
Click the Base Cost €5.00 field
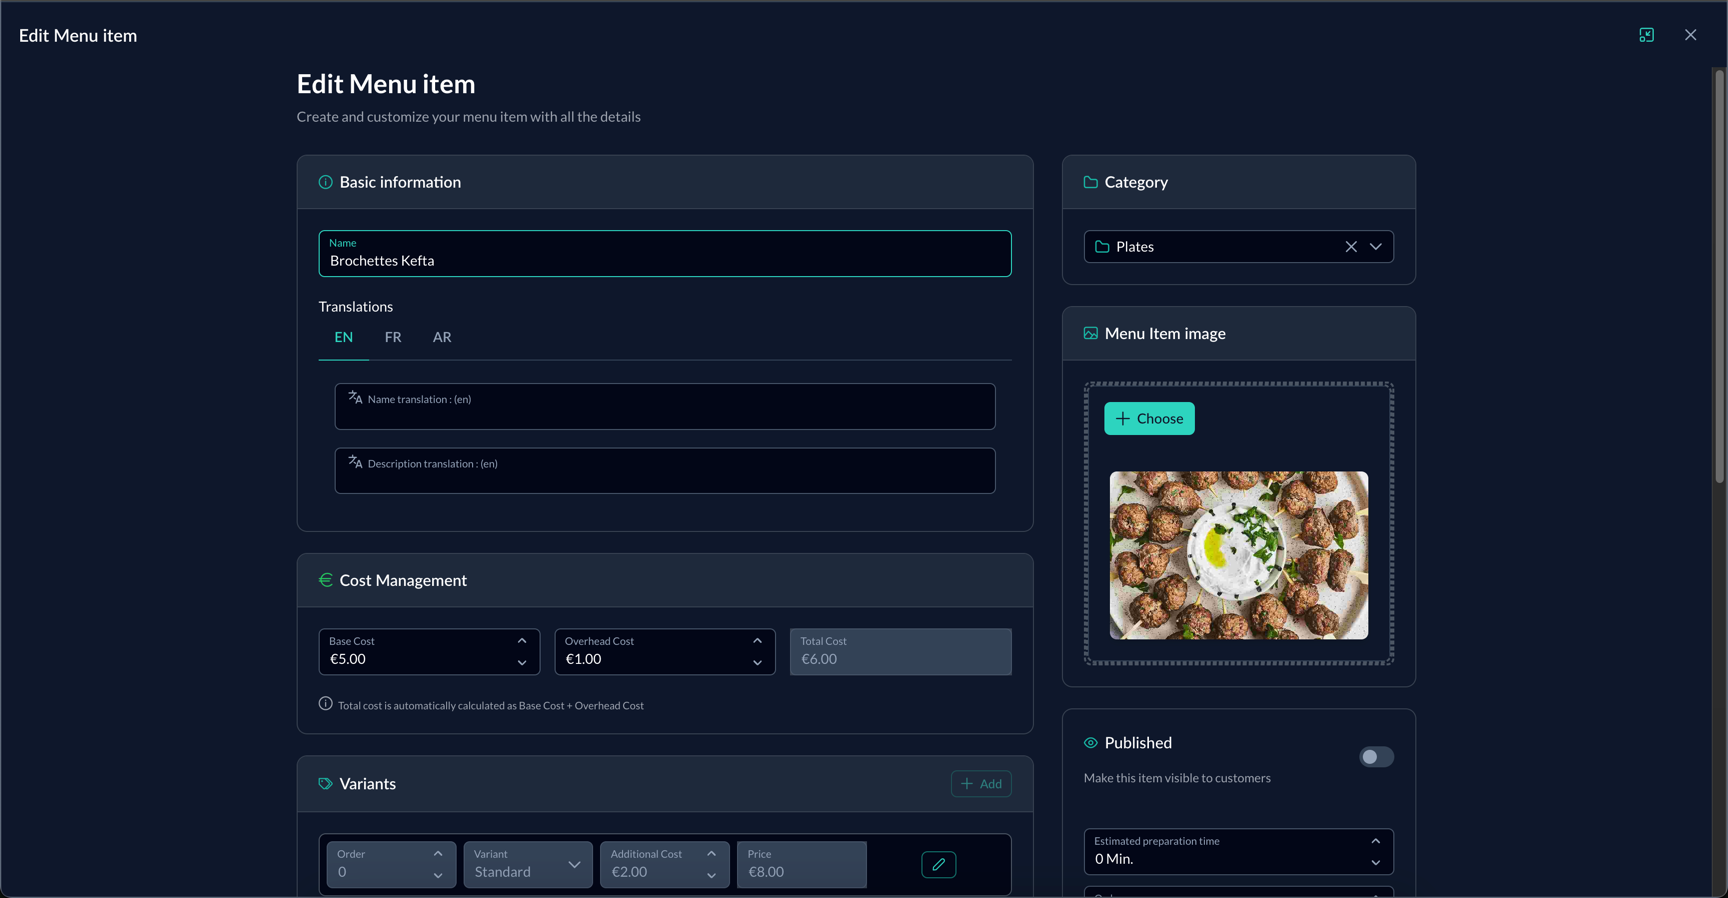429,652
